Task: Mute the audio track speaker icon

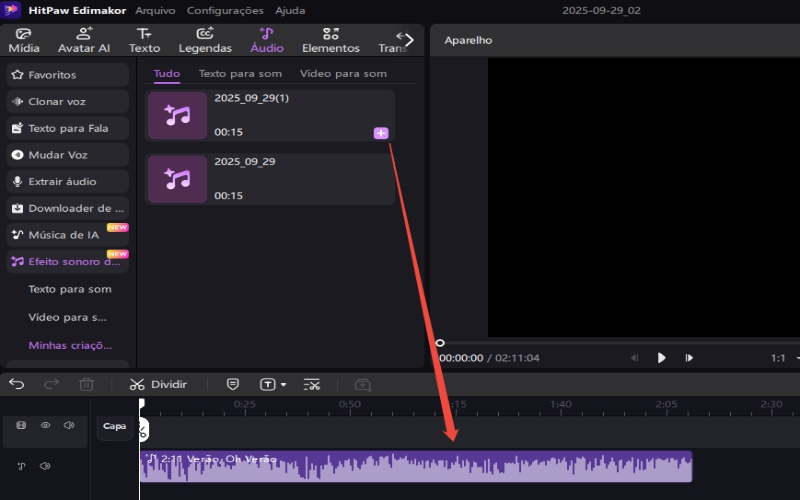Action: (x=45, y=466)
